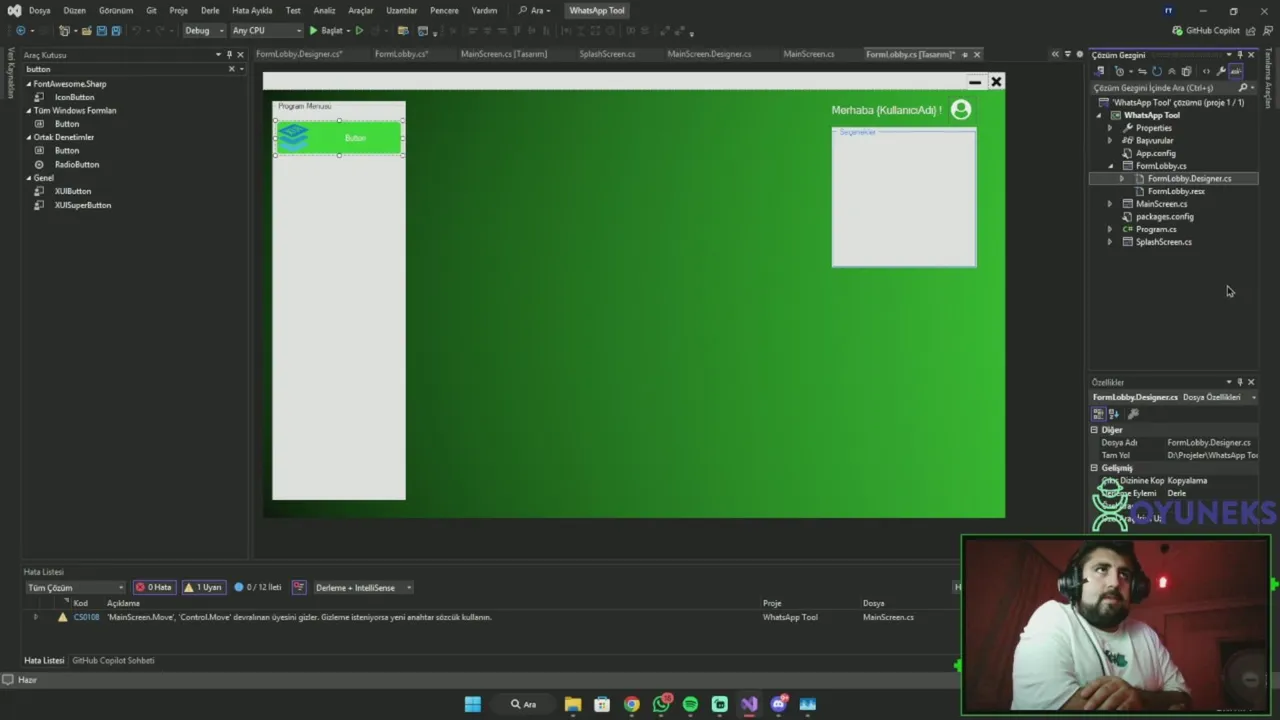
Task: Click the Save All toolbar icon
Action: point(116,31)
